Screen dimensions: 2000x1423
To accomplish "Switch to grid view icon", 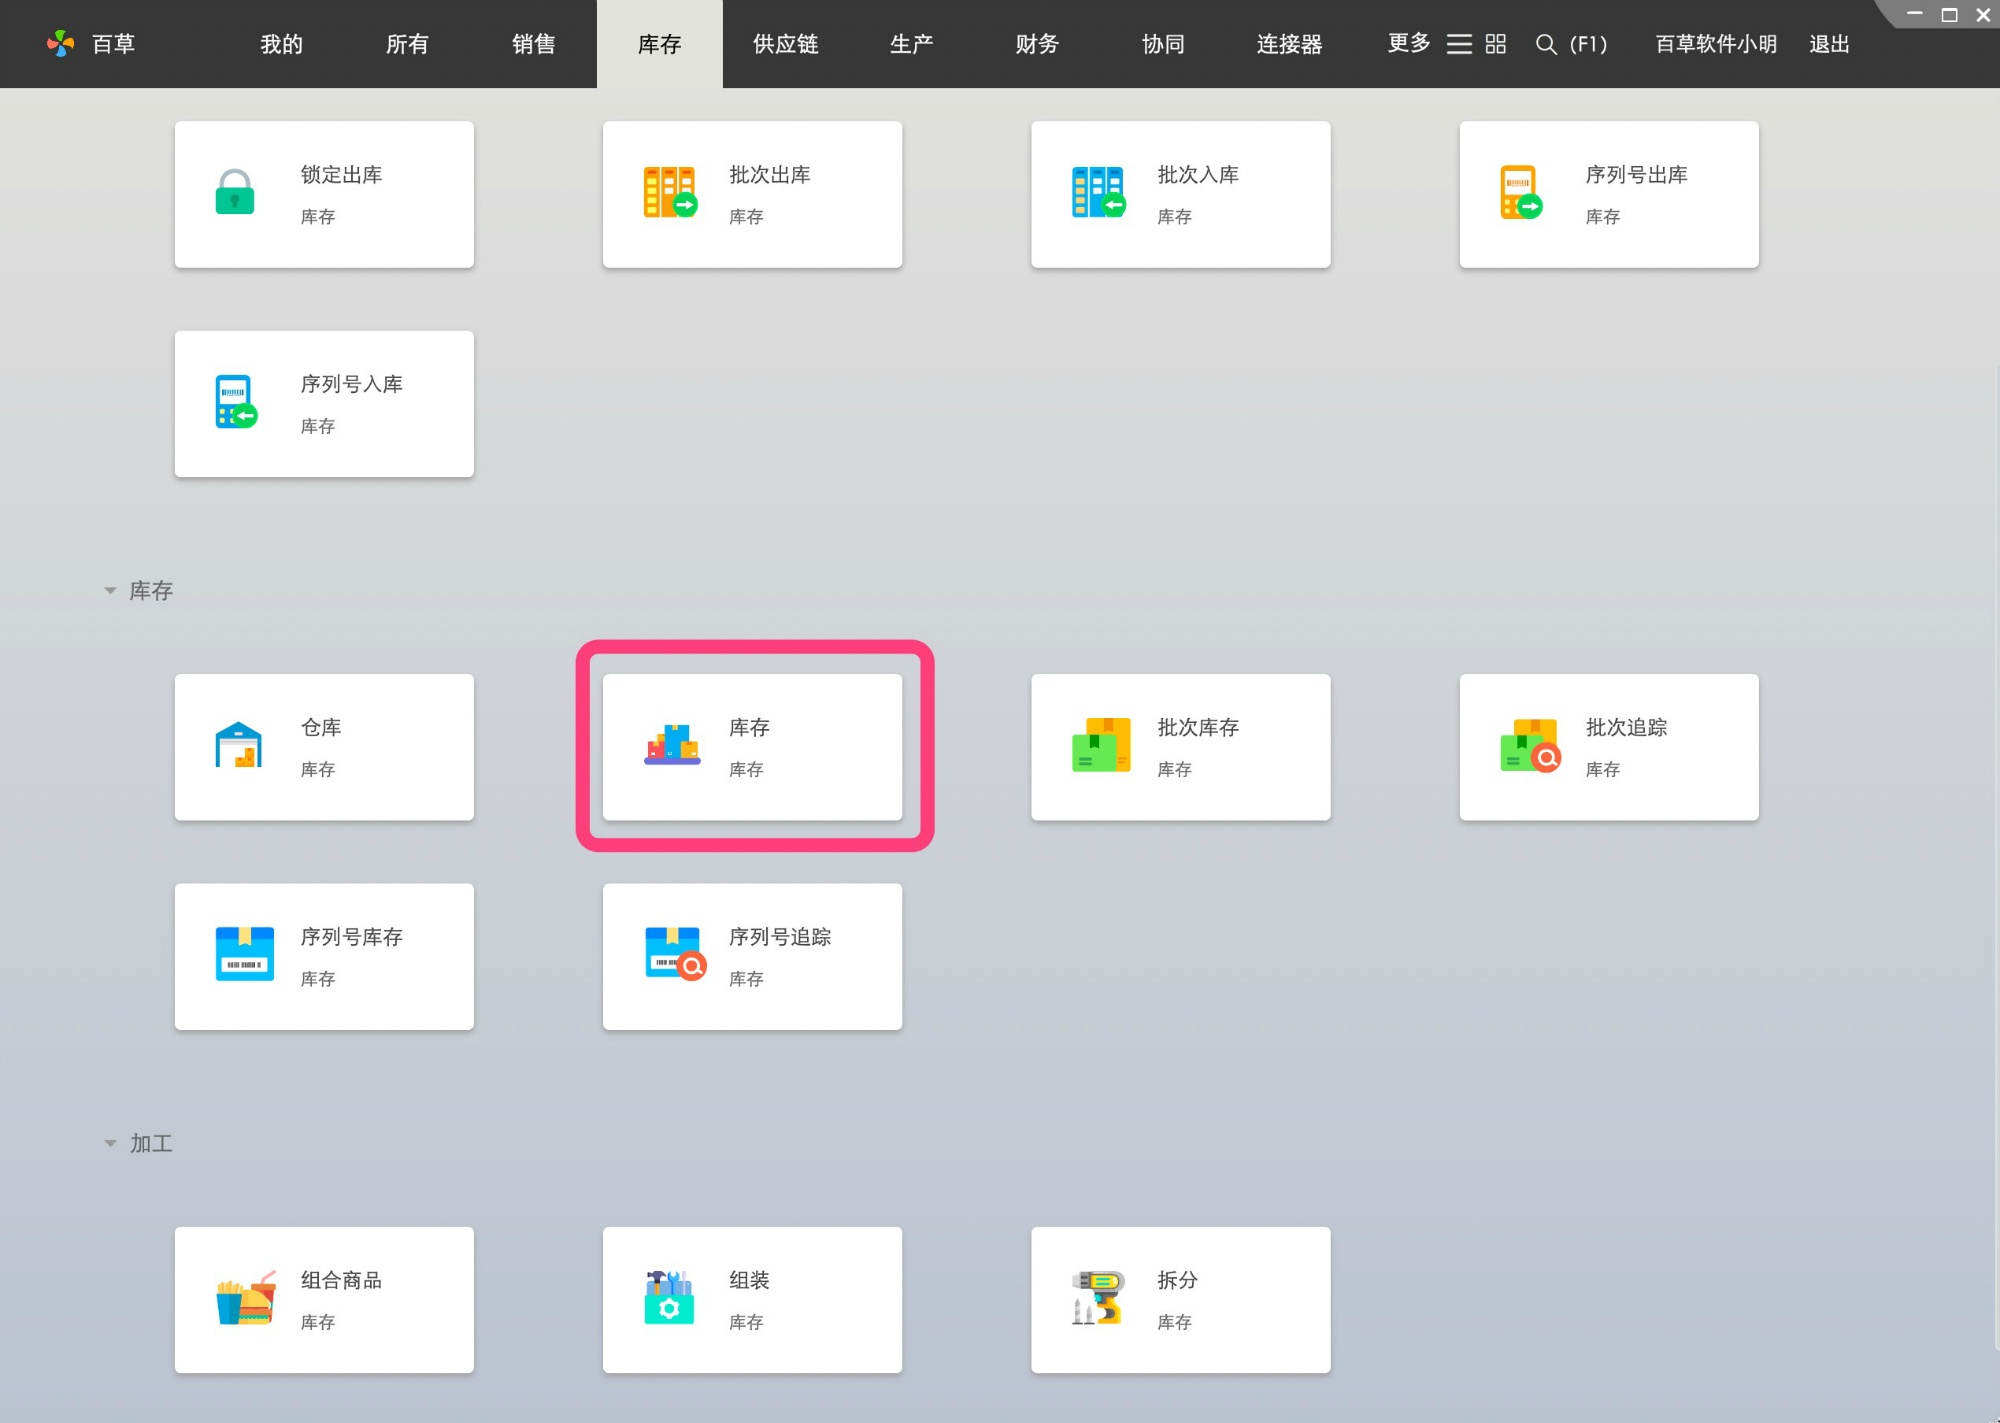I will coord(1495,44).
